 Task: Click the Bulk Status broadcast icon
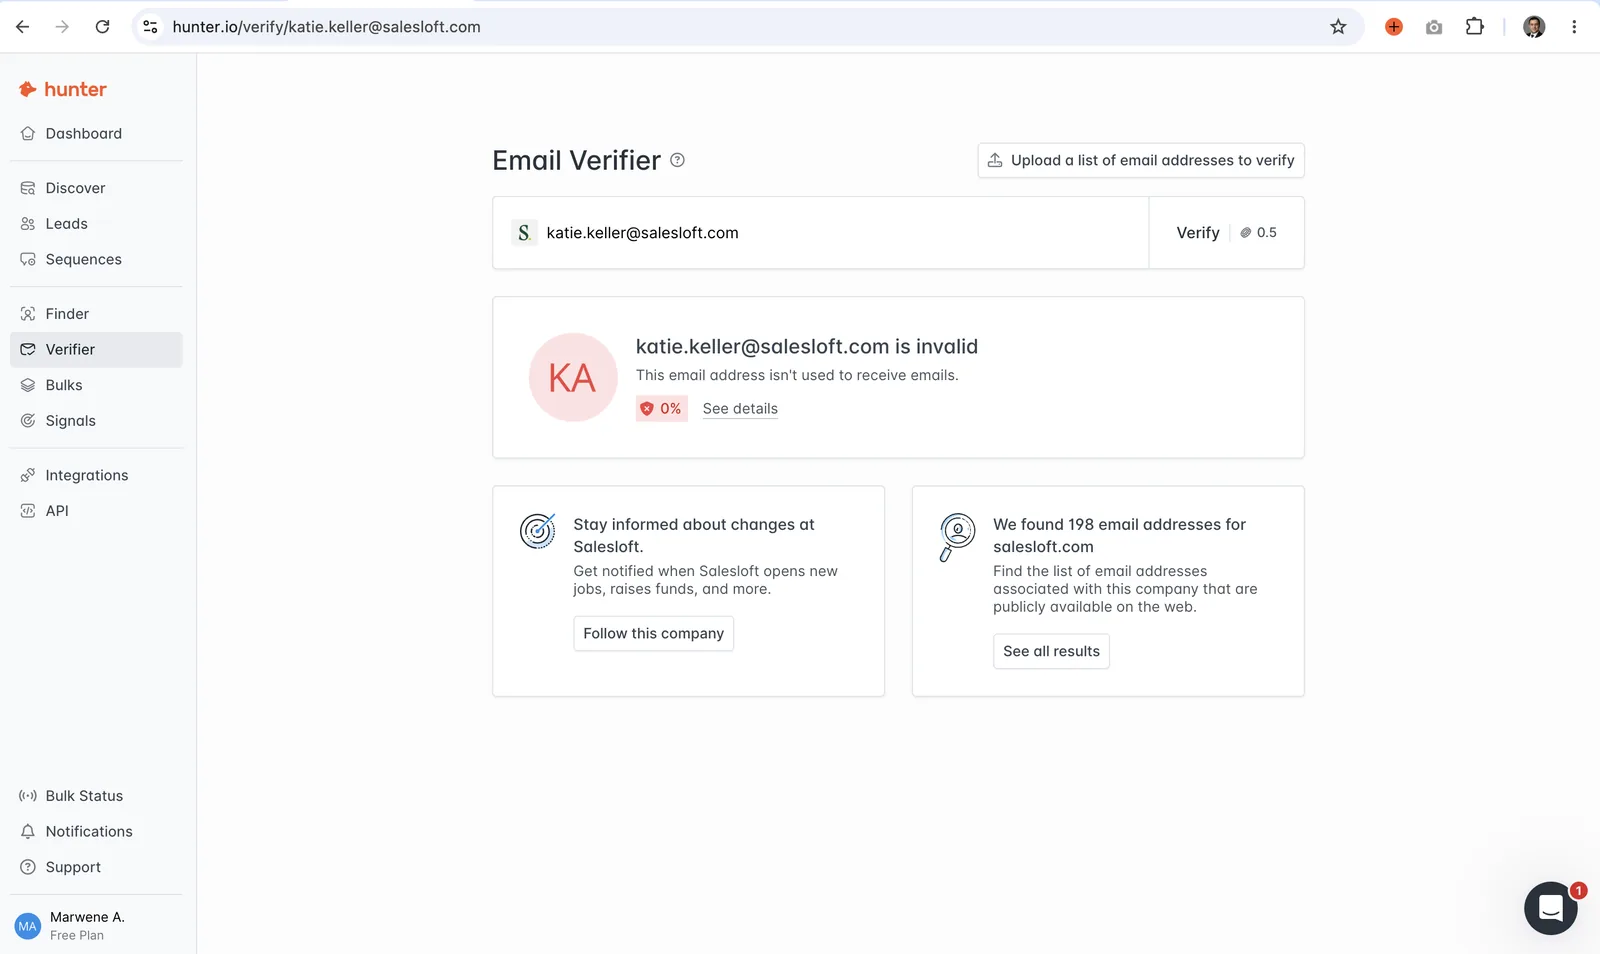pyautogui.click(x=28, y=796)
